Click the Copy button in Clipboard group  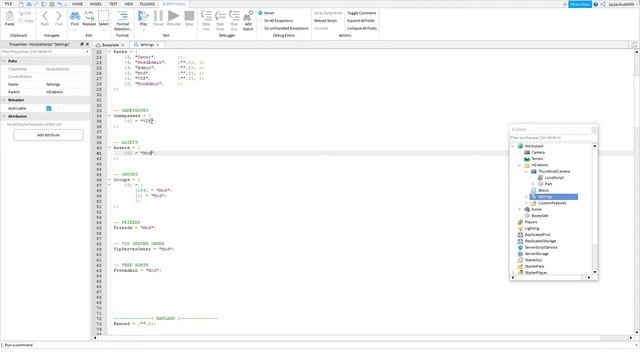[x=26, y=20]
